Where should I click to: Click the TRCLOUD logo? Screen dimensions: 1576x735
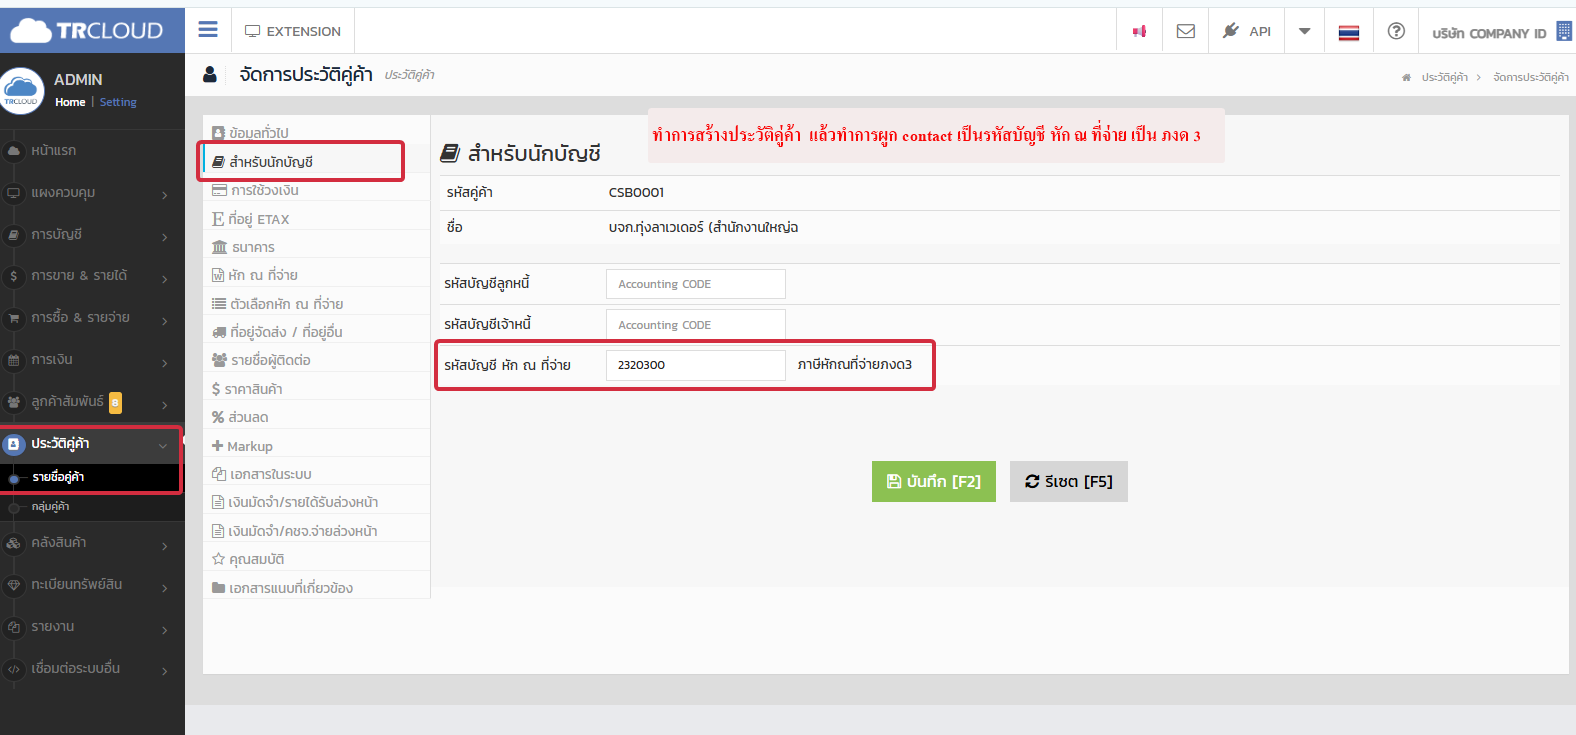tap(87, 31)
